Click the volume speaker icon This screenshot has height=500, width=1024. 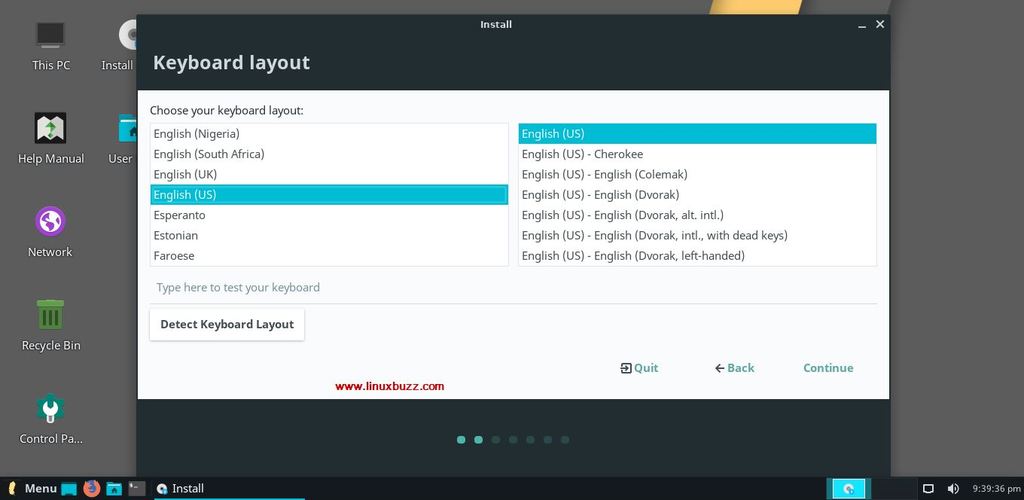click(953, 488)
